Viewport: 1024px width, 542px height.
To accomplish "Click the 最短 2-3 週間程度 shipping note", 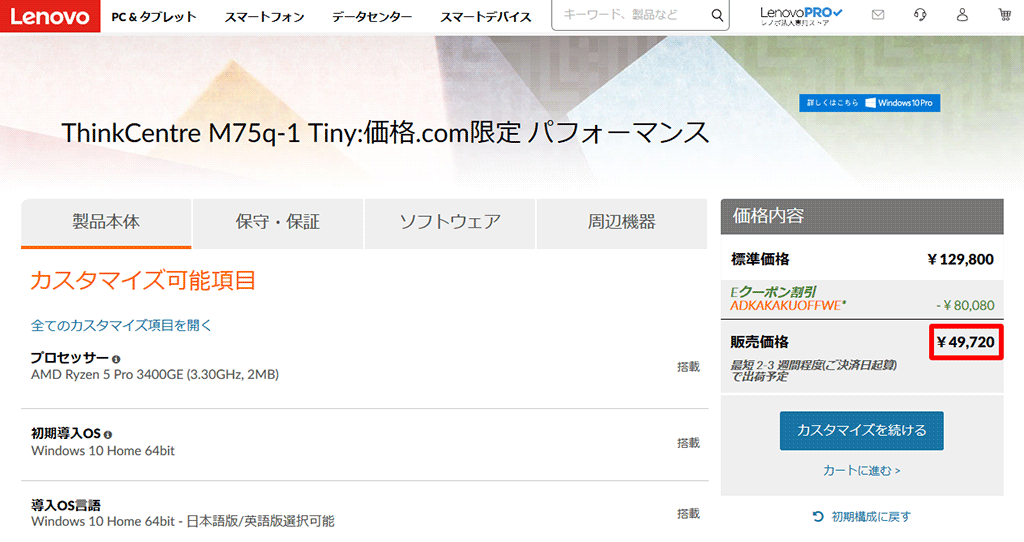I will click(x=814, y=370).
